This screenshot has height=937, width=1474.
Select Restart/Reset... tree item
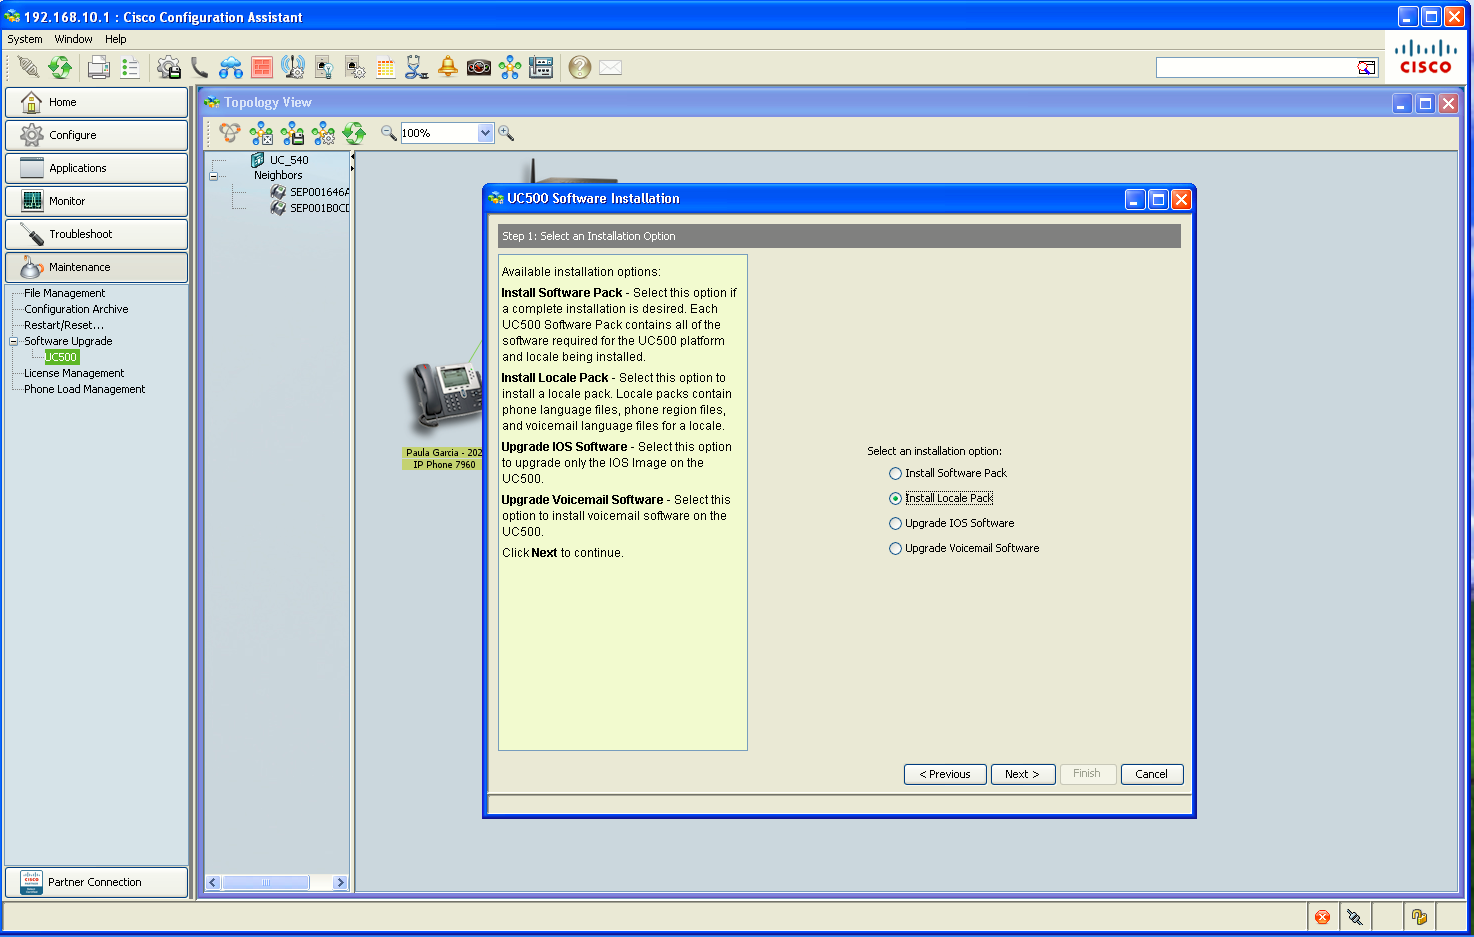63,325
